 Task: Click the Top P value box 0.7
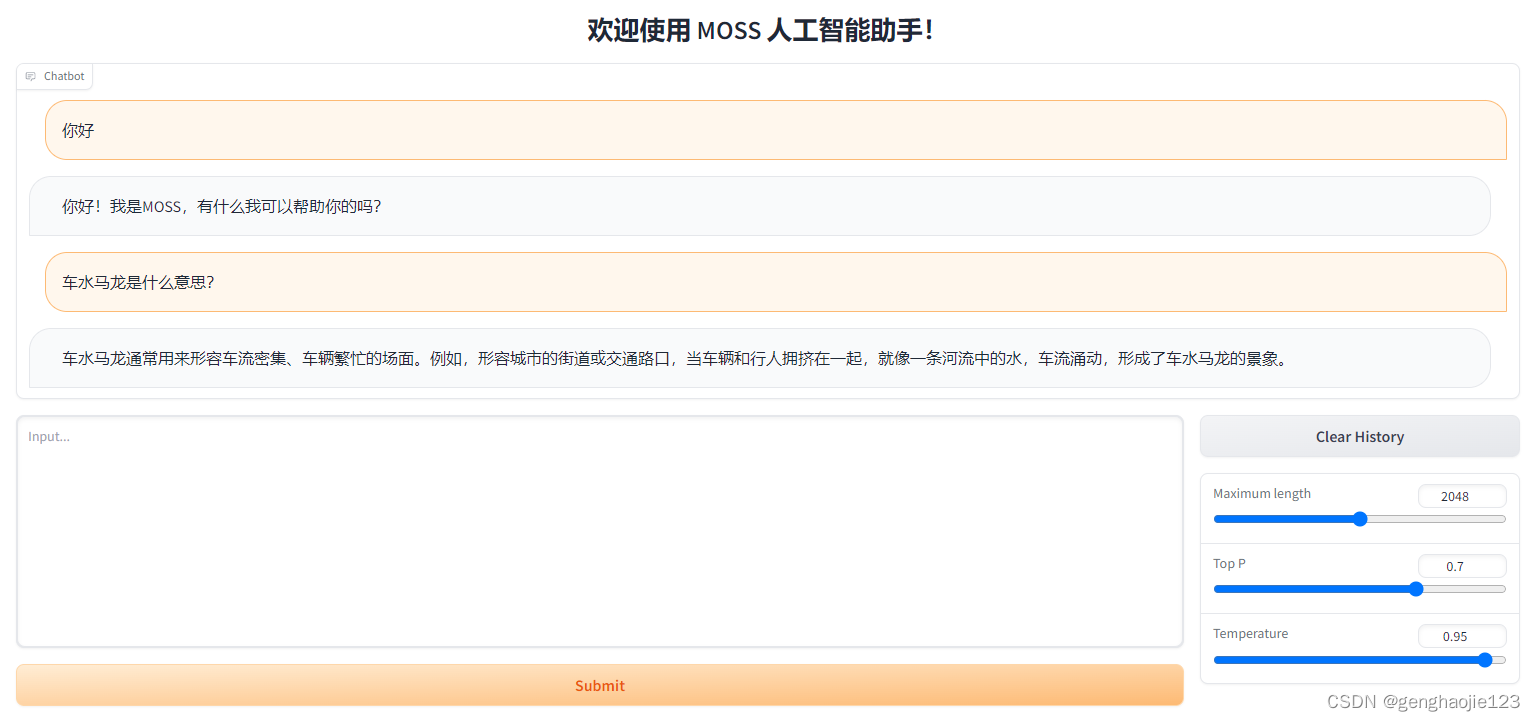click(1462, 566)
